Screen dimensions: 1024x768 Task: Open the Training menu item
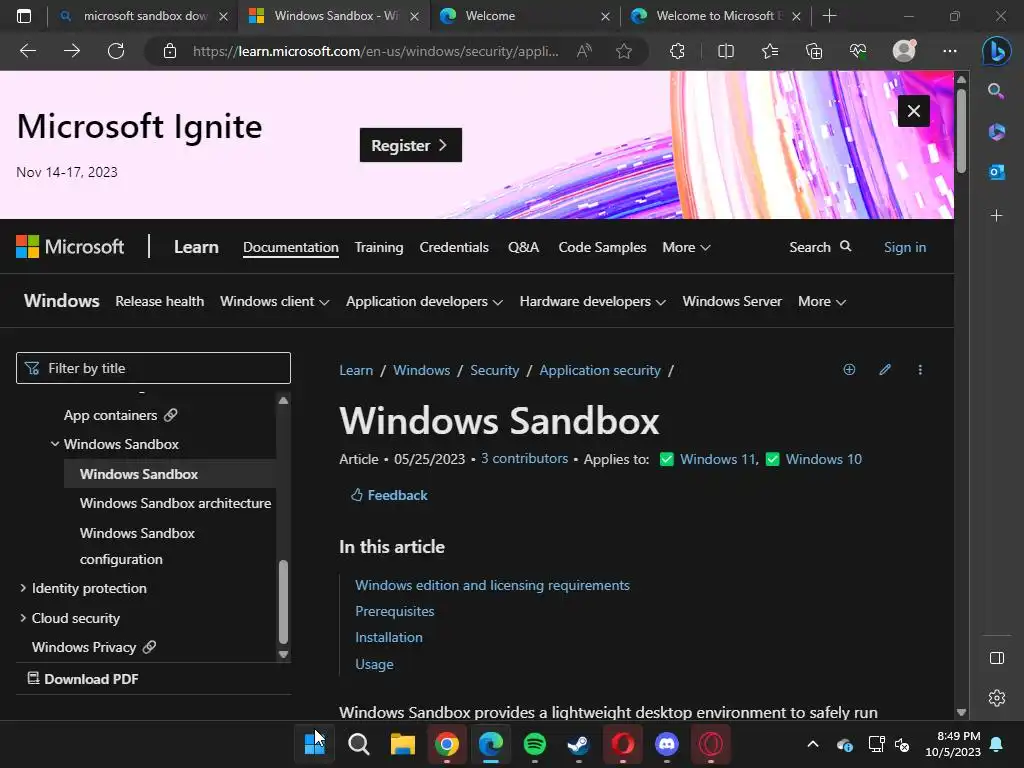[379, 248]
